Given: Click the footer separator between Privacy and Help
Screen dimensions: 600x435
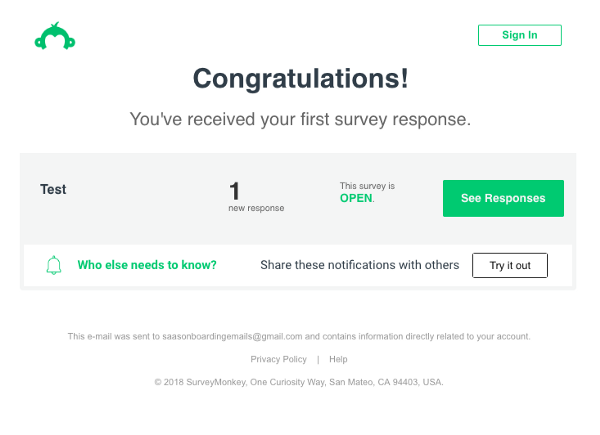Looking at the screenshot, I should (x=318, y=359).
